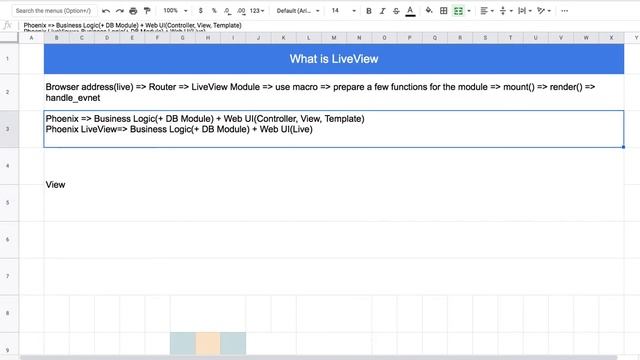Open the borders menu
640x360 pixels.
[444, 11]
